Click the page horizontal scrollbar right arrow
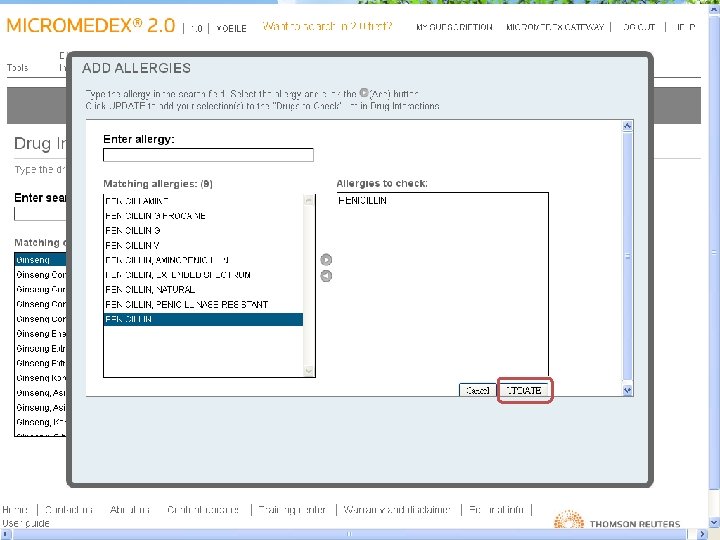Screen dimensions: 720x540 (x=703, y=534)
